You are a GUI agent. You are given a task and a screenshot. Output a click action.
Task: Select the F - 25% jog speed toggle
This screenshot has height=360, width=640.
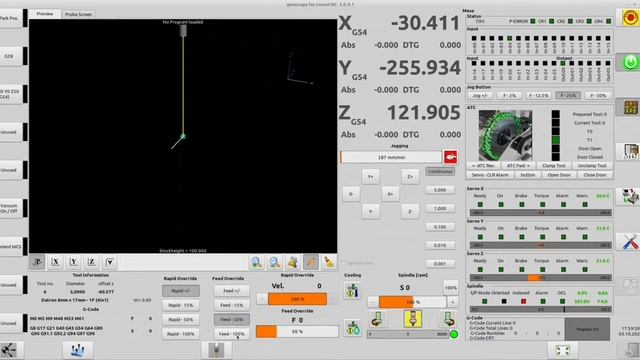point(568,95)
